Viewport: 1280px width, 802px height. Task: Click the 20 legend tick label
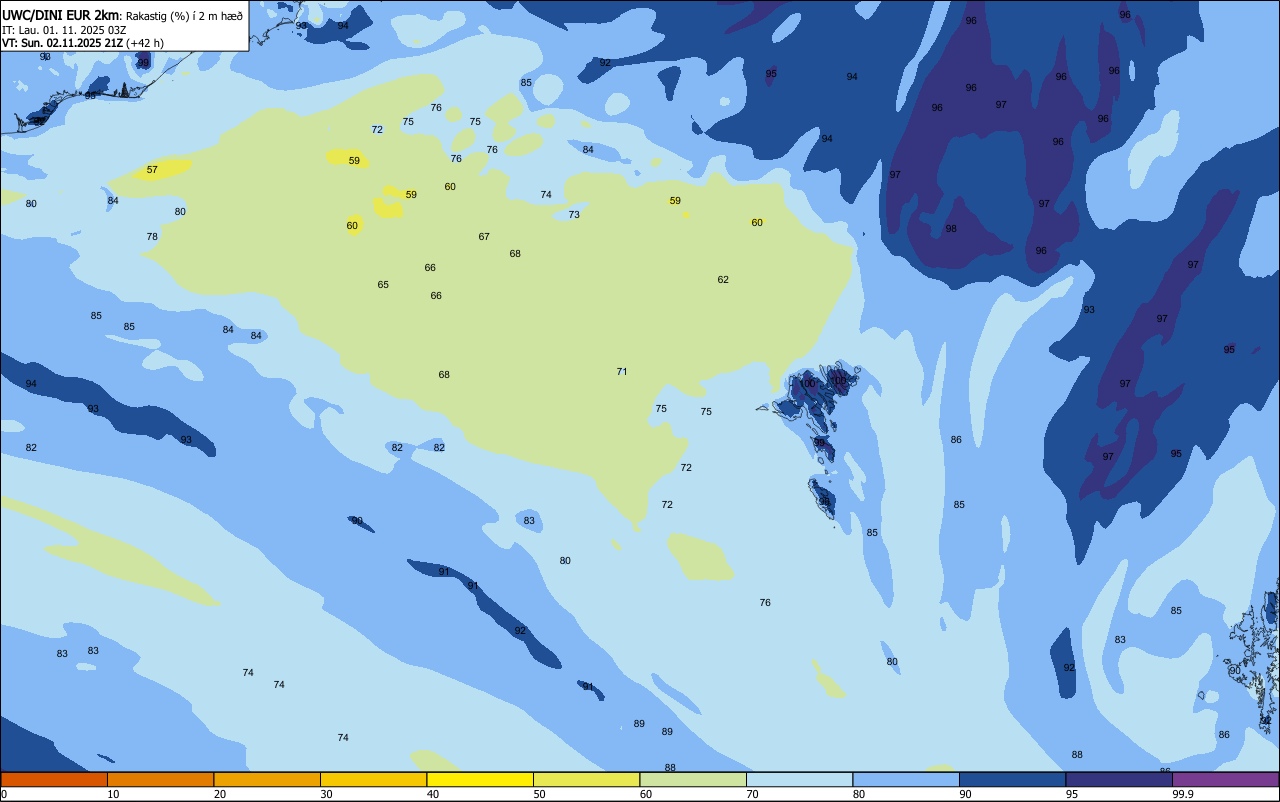pyautogui.click(x=220, y=794)
